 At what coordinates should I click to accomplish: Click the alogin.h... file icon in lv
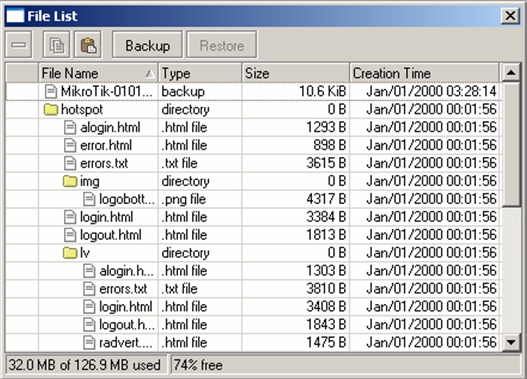(x=89, y=271)
